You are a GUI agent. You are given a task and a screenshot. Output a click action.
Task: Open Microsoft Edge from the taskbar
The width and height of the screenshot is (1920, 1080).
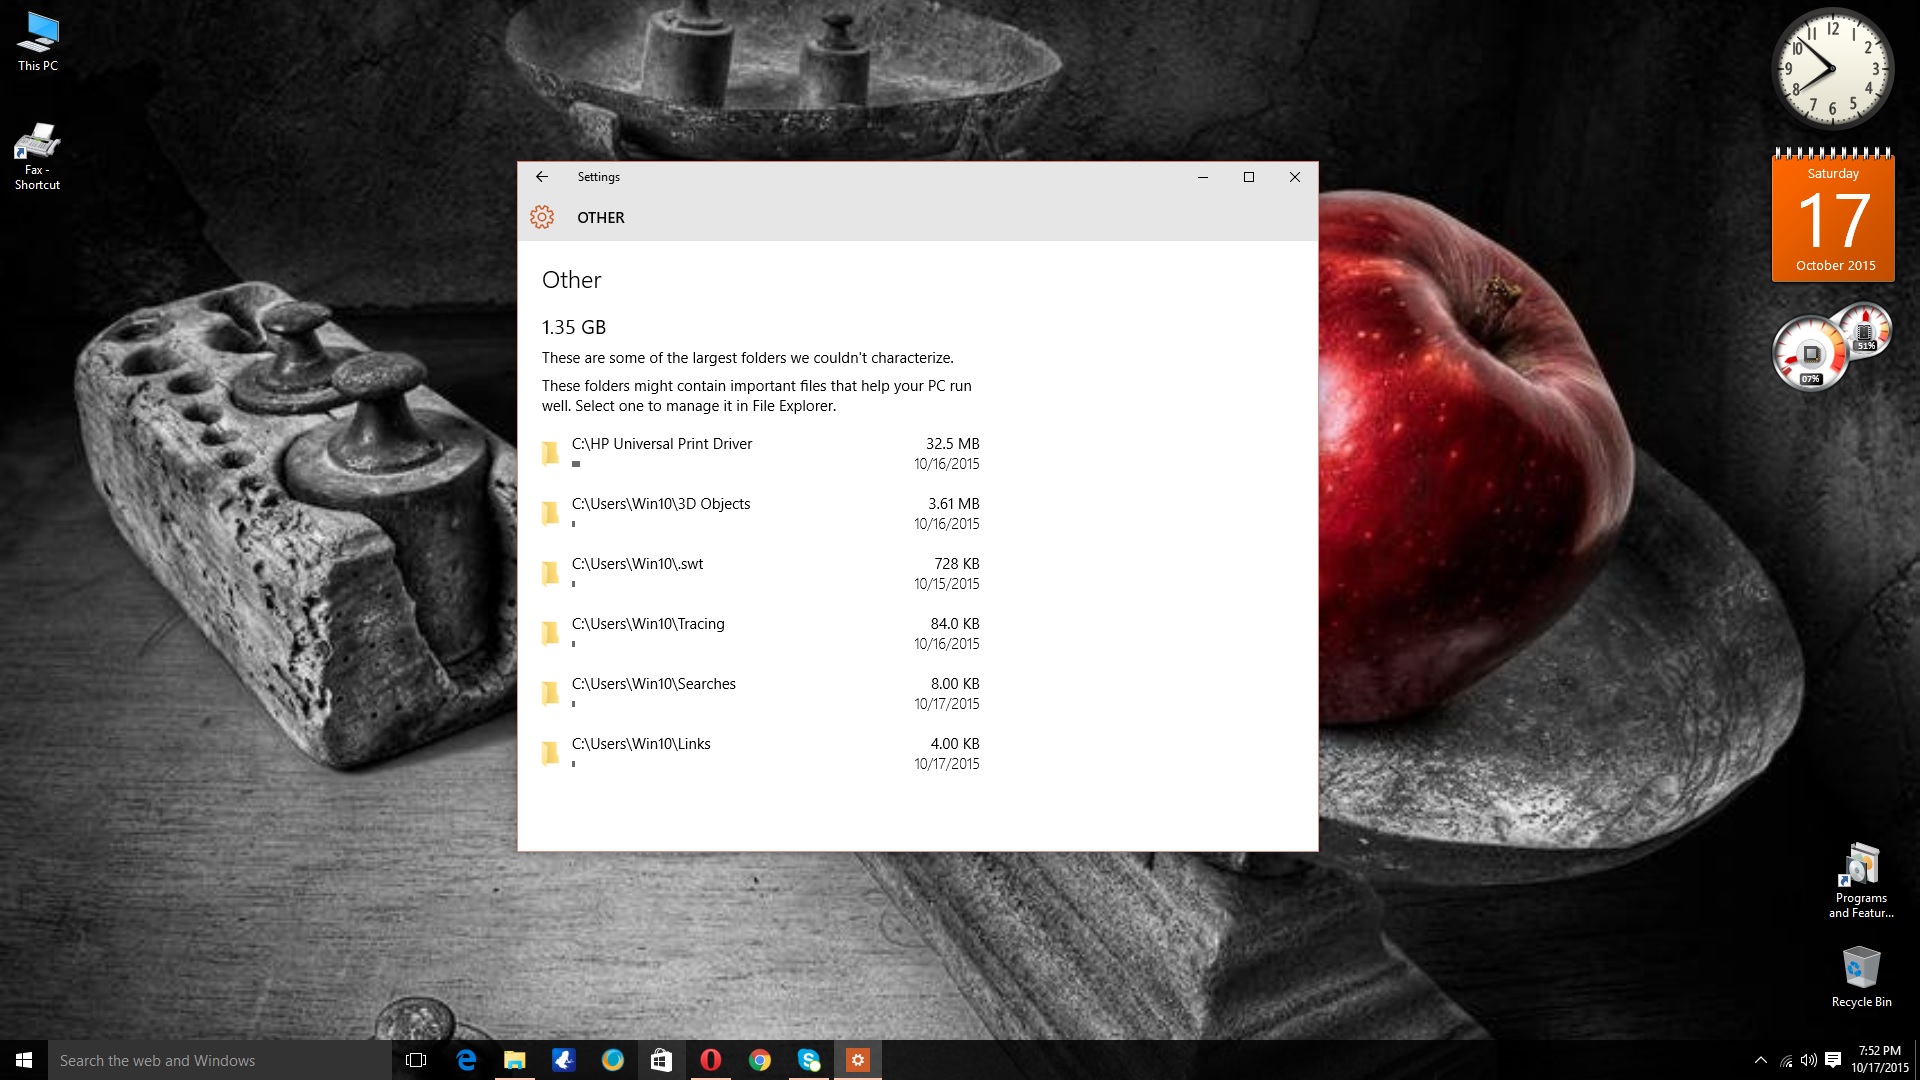coord(466,1060)
